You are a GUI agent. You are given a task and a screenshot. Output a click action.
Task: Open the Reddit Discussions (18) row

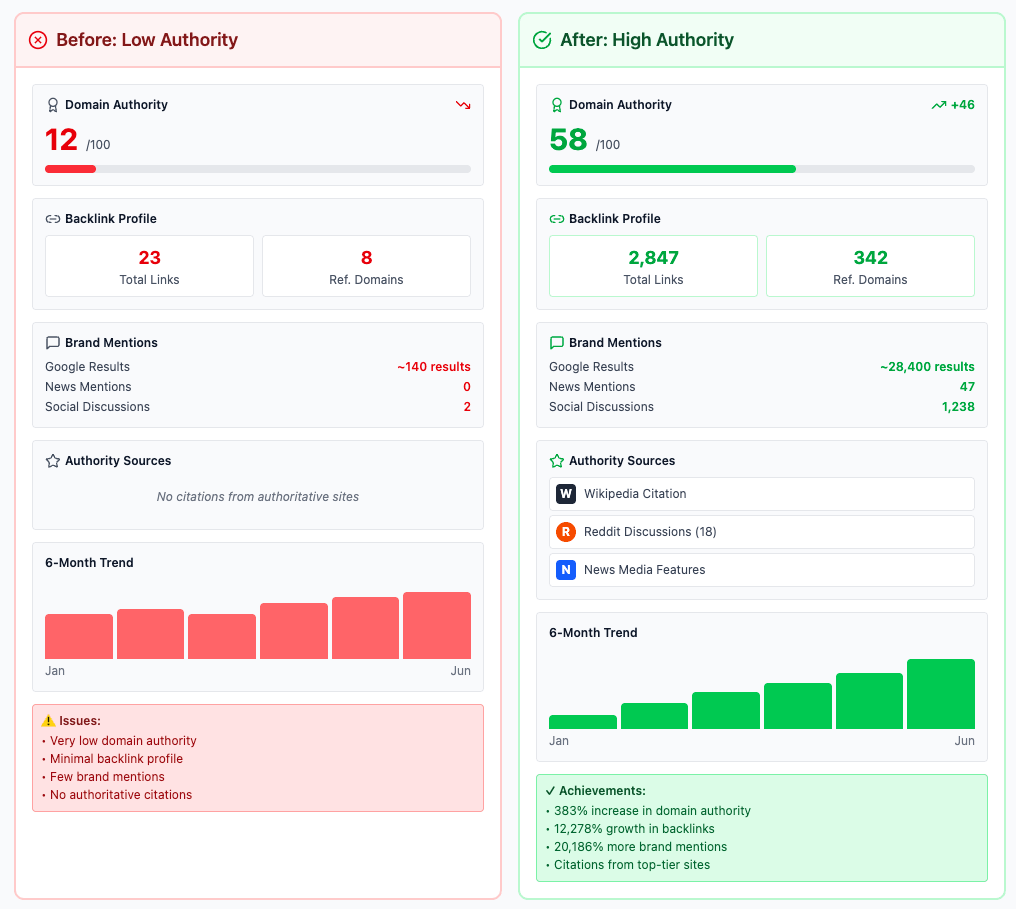click(x=761, y=532)
